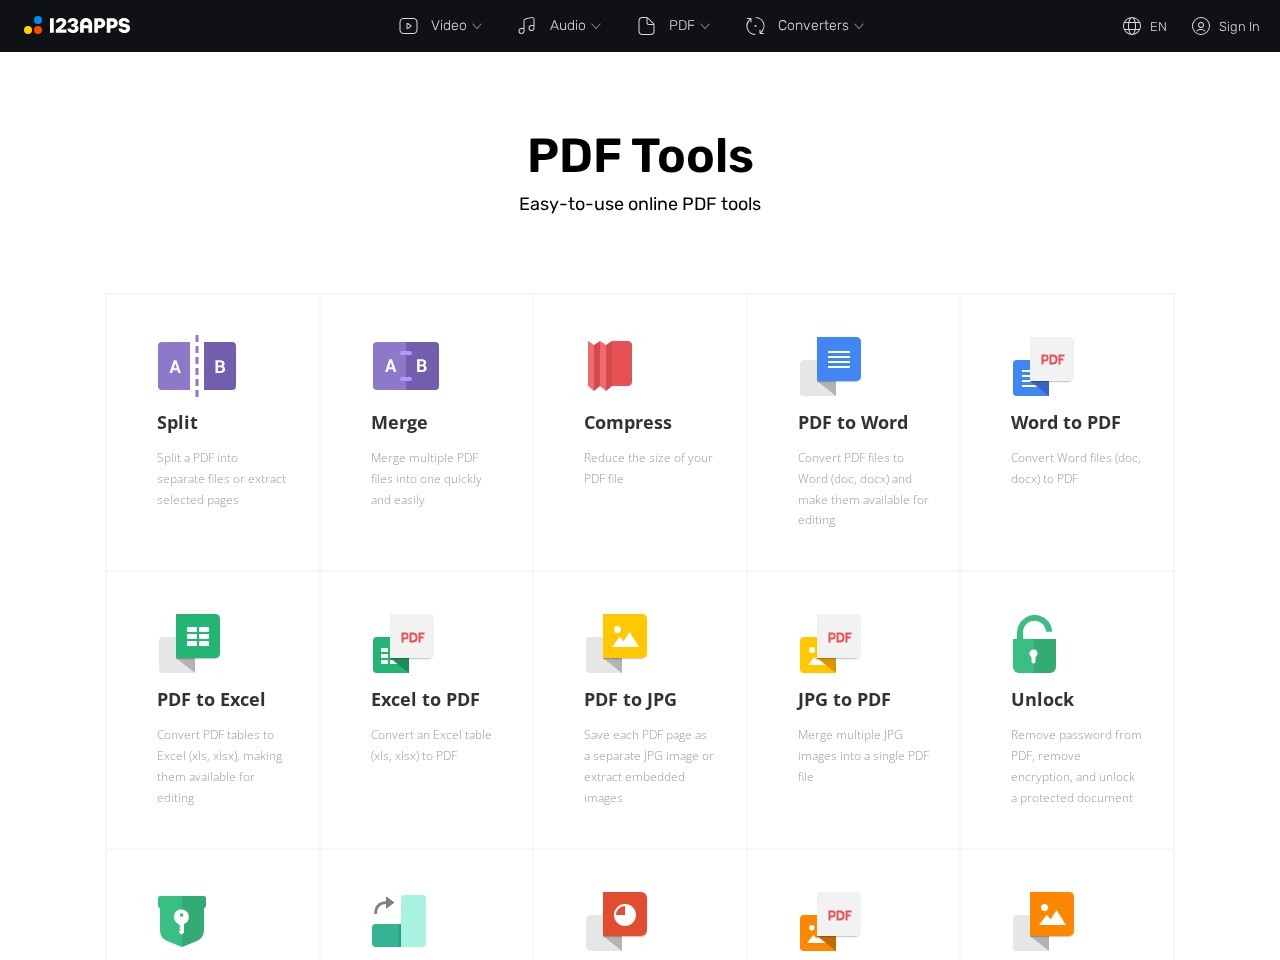Click 'Convert an Excel table' description

431,745
